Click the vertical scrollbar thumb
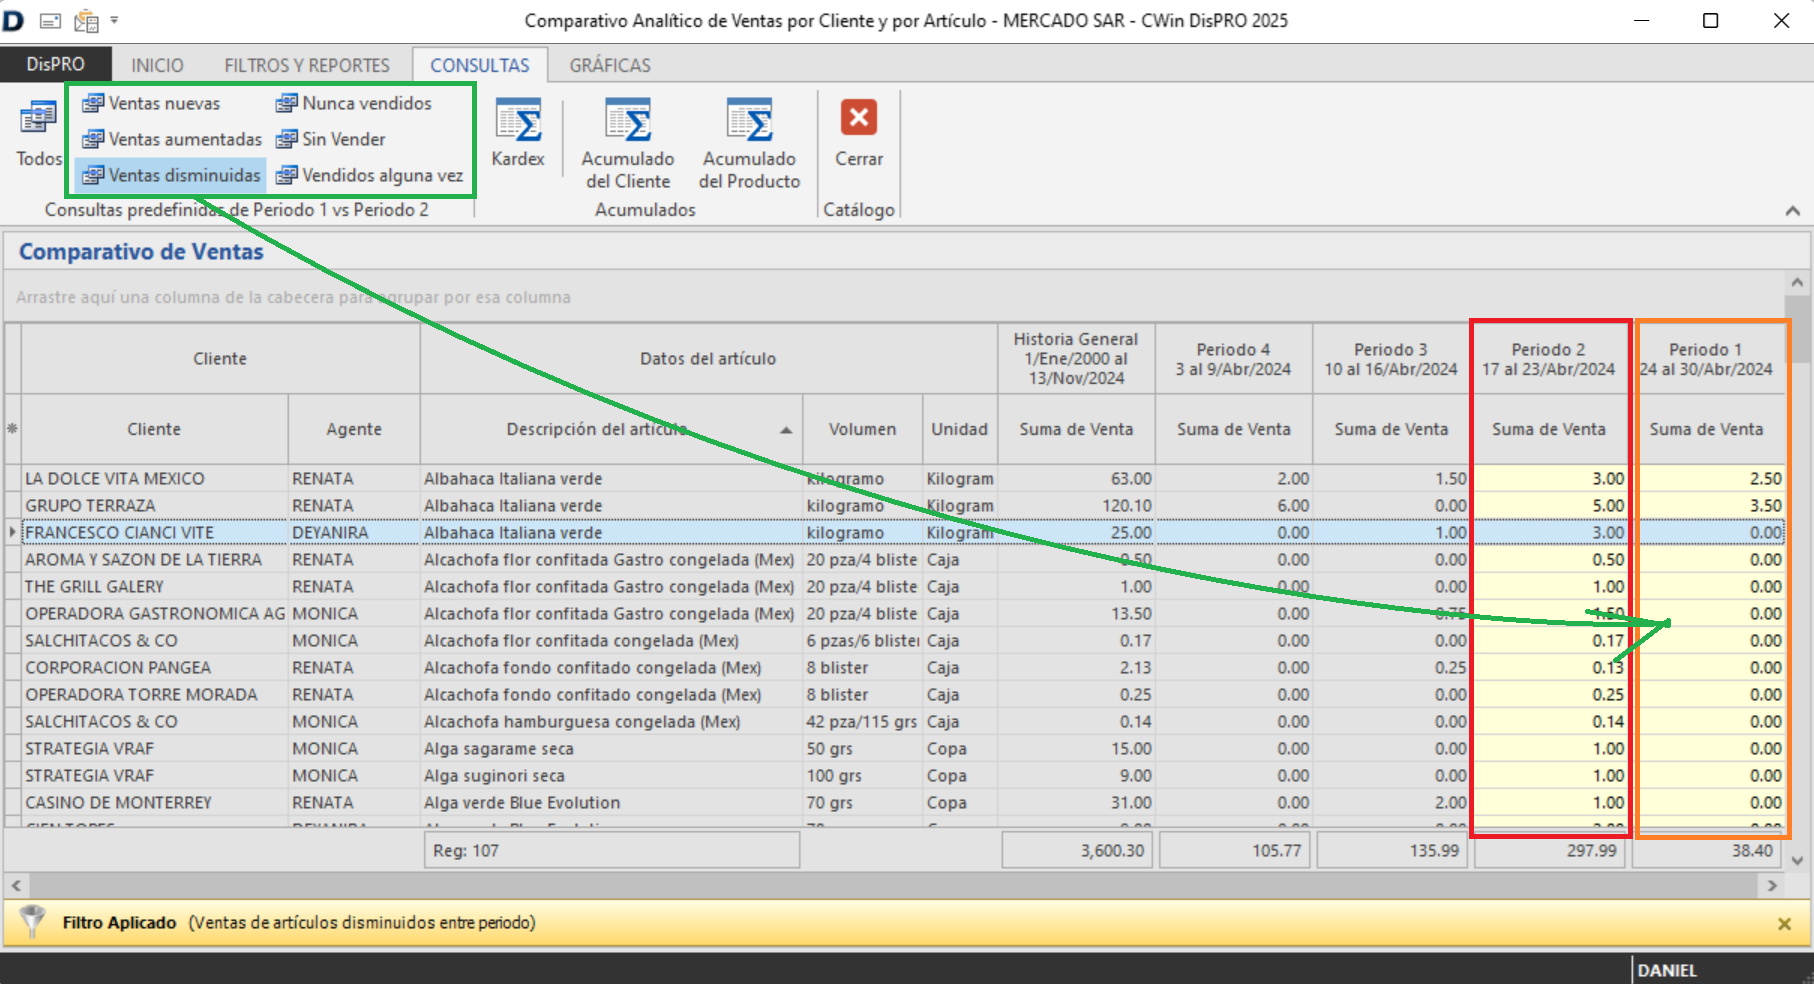The image size is (1814, 984). coord(1797,329)
